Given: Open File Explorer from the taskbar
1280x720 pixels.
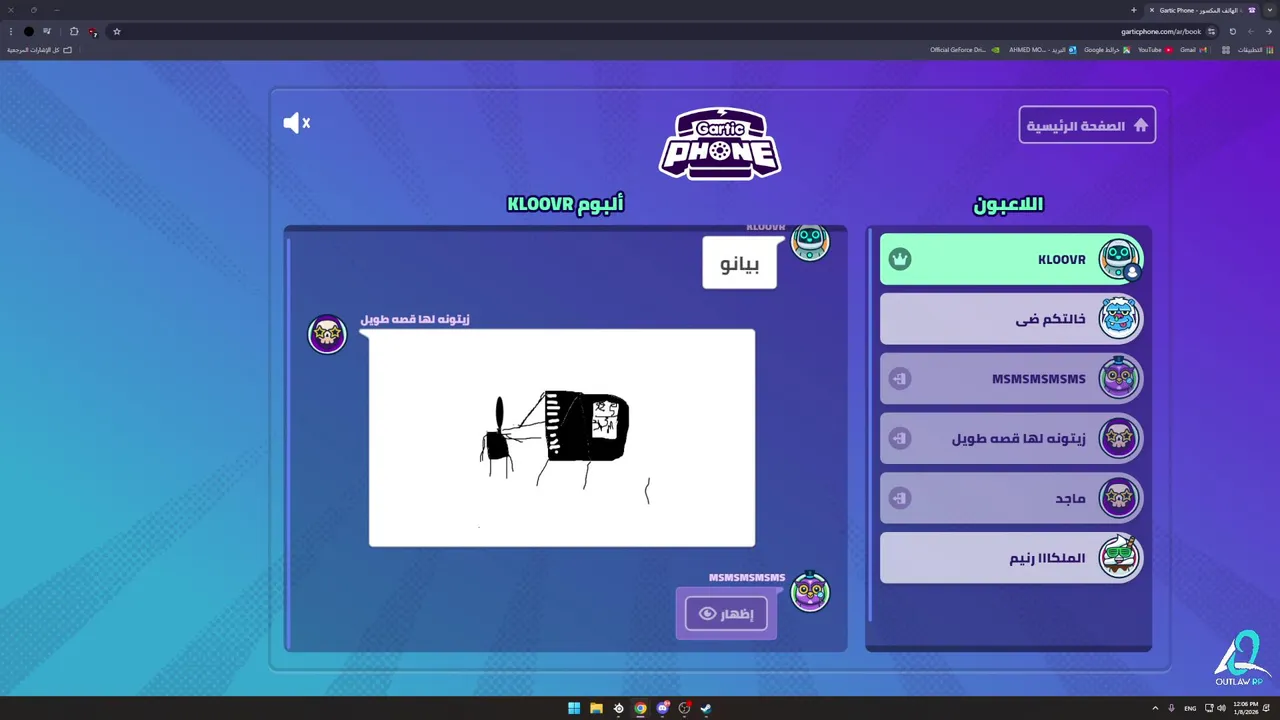Looking at the screenshot, I should point(596,708).
